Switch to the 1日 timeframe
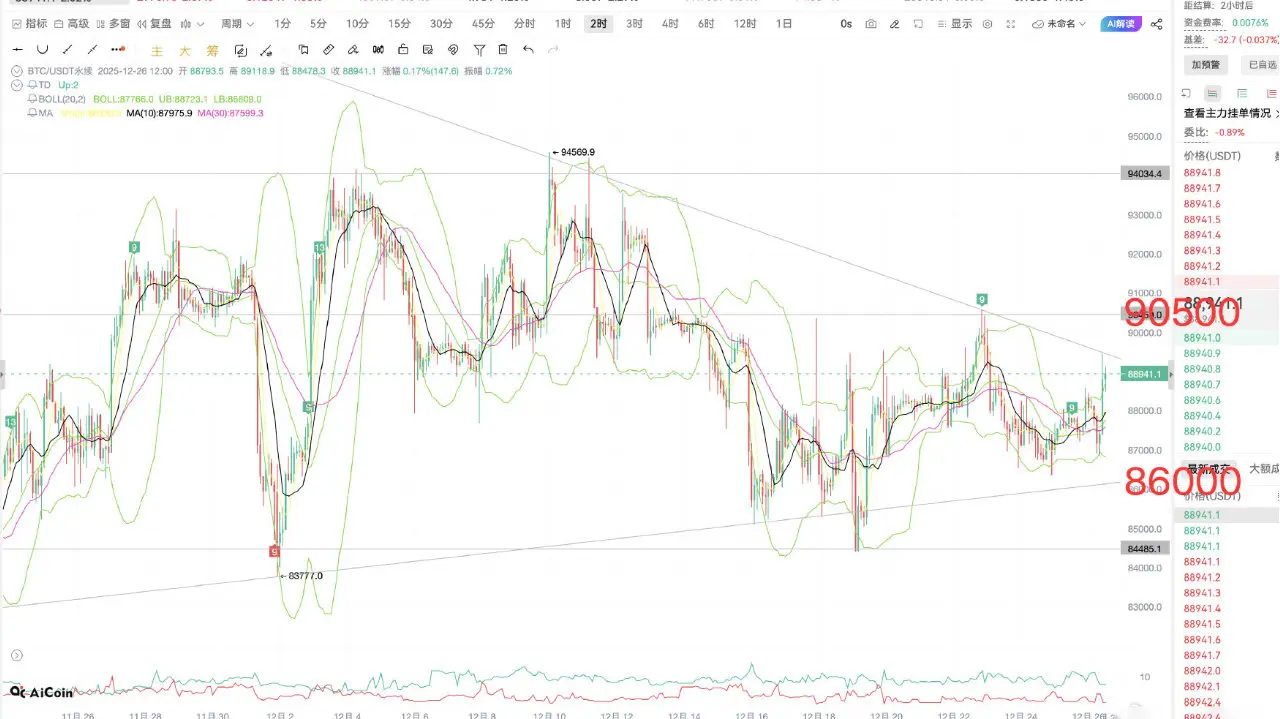Image resolution: width=1280 pixels, height=719 pixels. (x=784, y=24)
